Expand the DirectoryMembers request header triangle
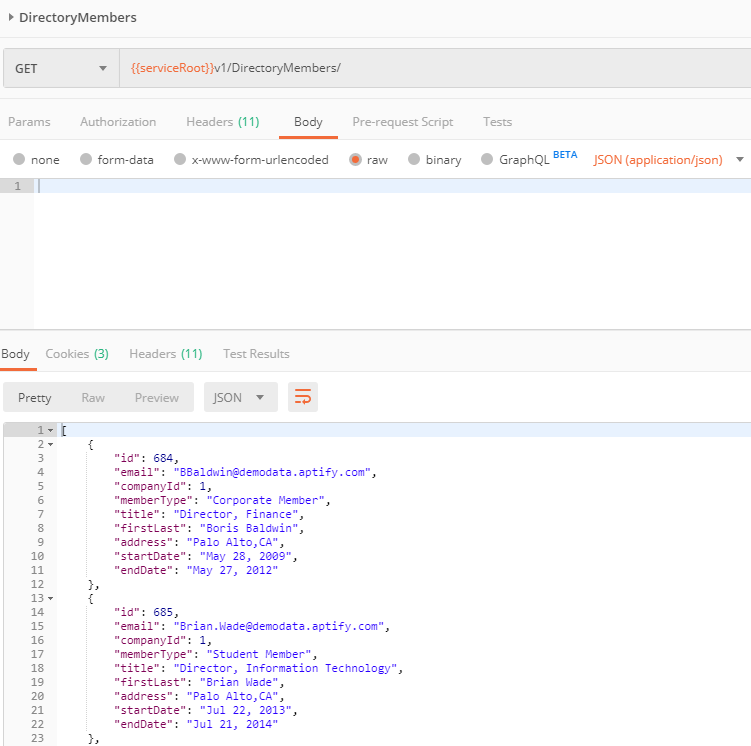Screen dimensions: 751x746 [x=11, y=17]
